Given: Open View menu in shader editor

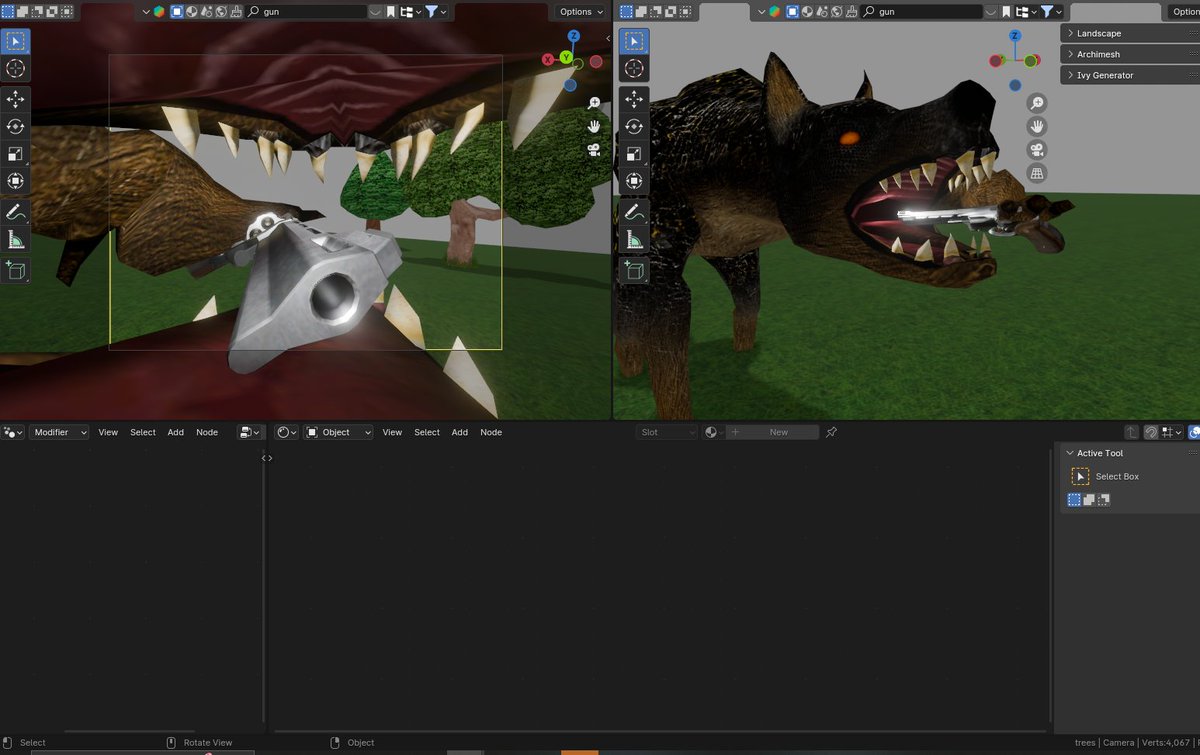Looking at the screenshot, I should tap(392, 432).
